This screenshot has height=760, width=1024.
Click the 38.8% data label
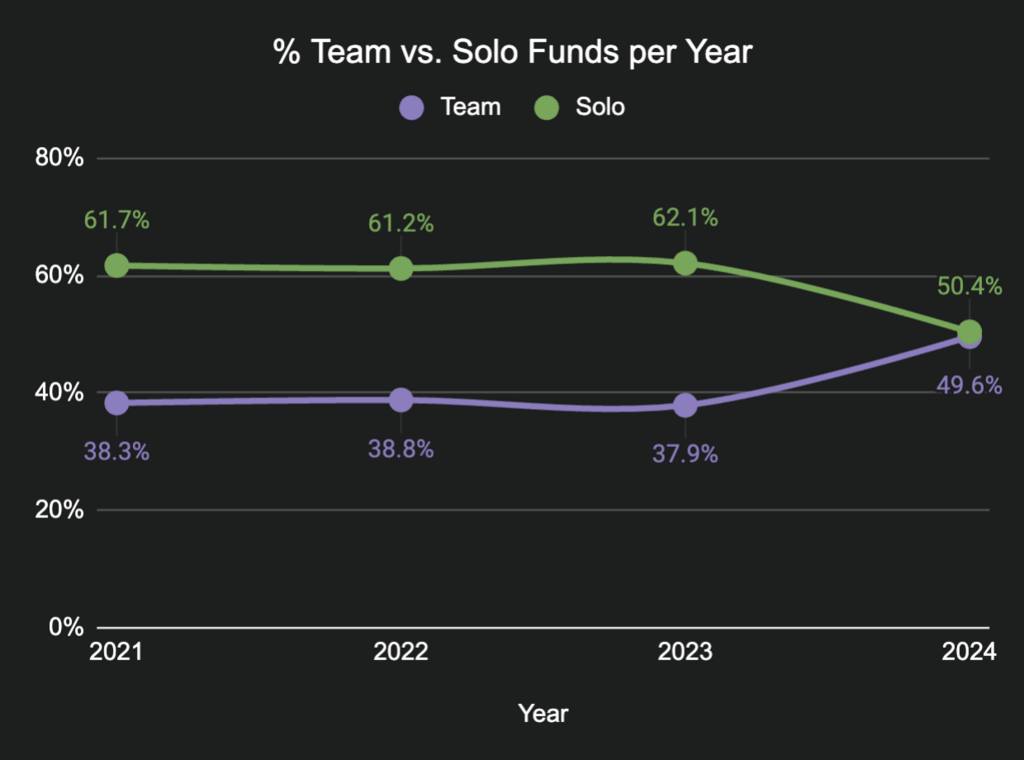[401, 449]
